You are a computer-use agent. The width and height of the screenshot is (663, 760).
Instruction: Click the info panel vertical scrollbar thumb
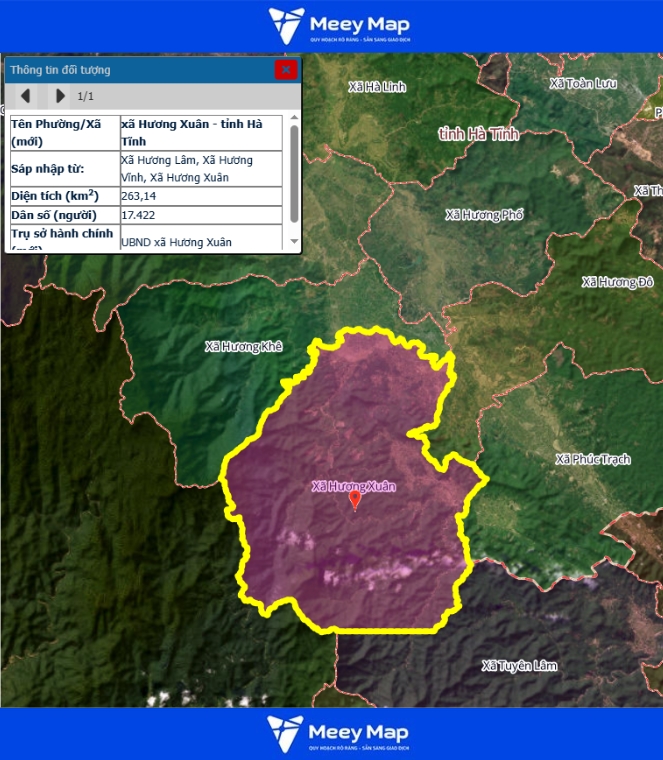[x=294, y=174]
